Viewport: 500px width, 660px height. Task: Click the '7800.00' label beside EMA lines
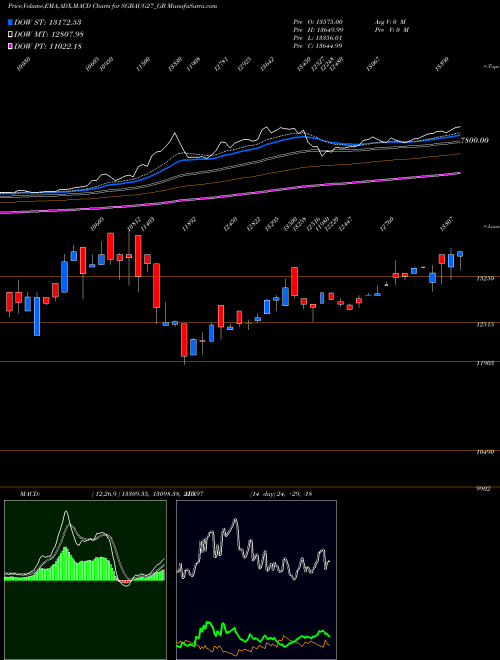click(x=475, y=140)
